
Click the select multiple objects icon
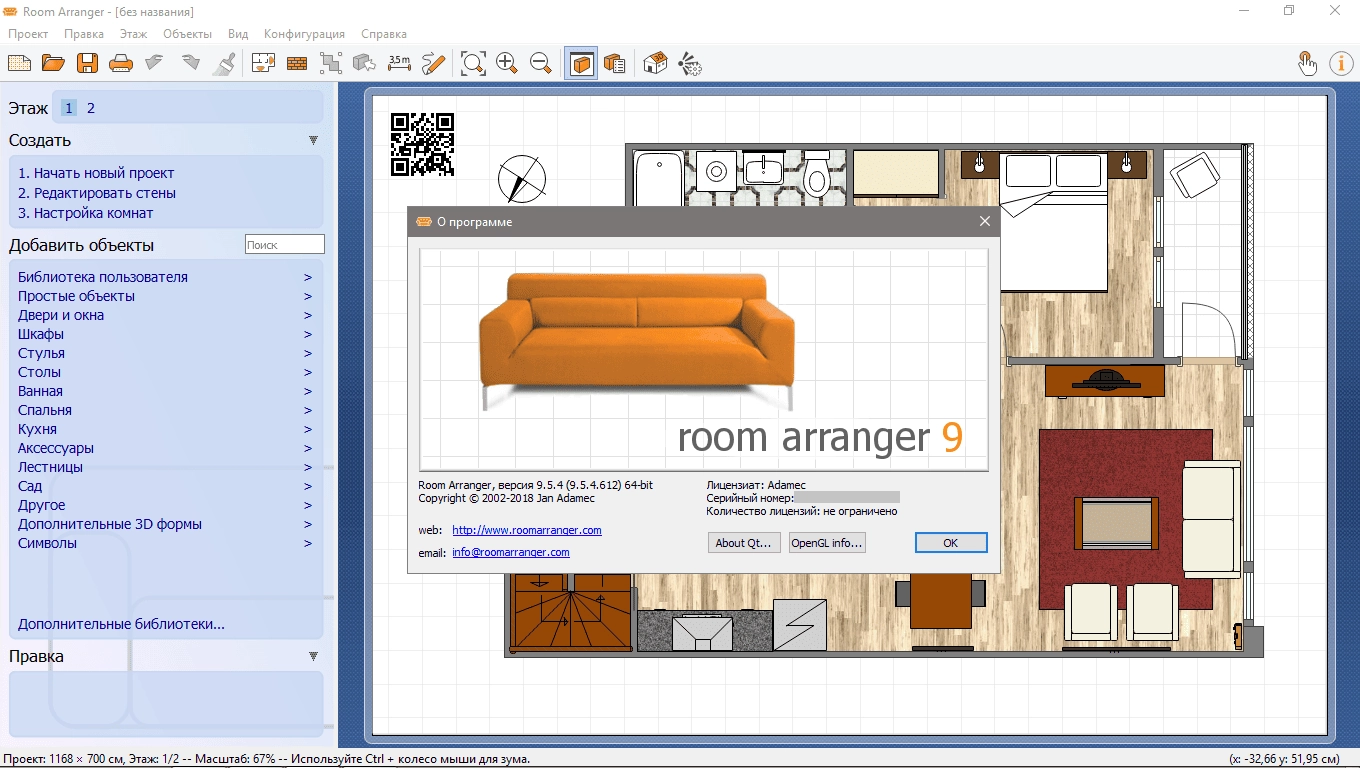(x=331, y=63)
